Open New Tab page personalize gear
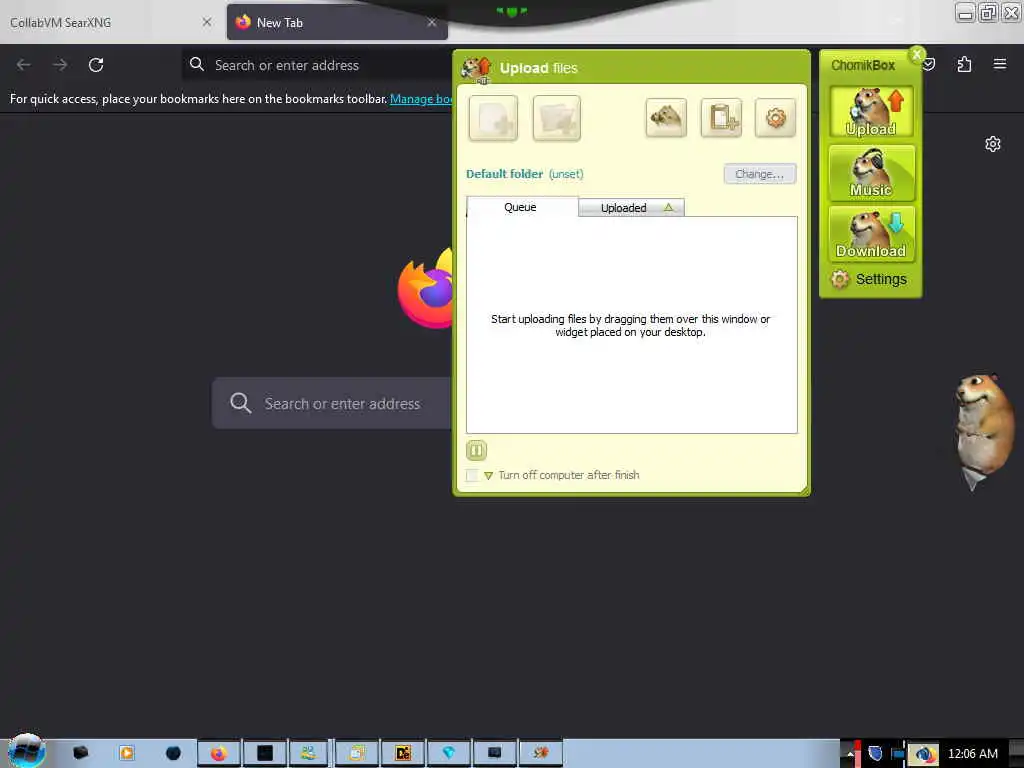 993,144
